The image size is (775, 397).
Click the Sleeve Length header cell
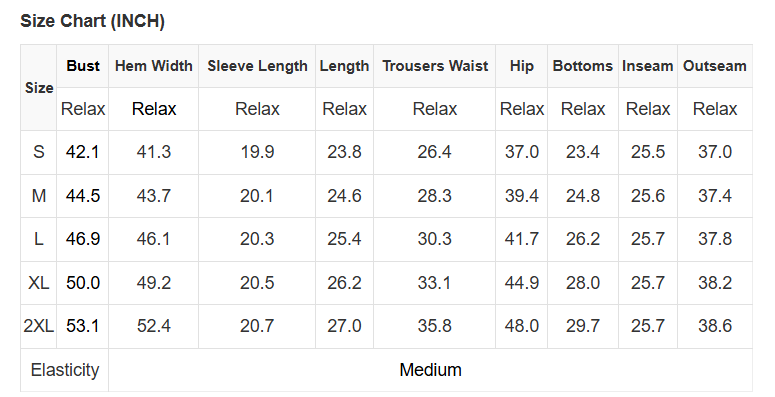click(x=257, y=66)
